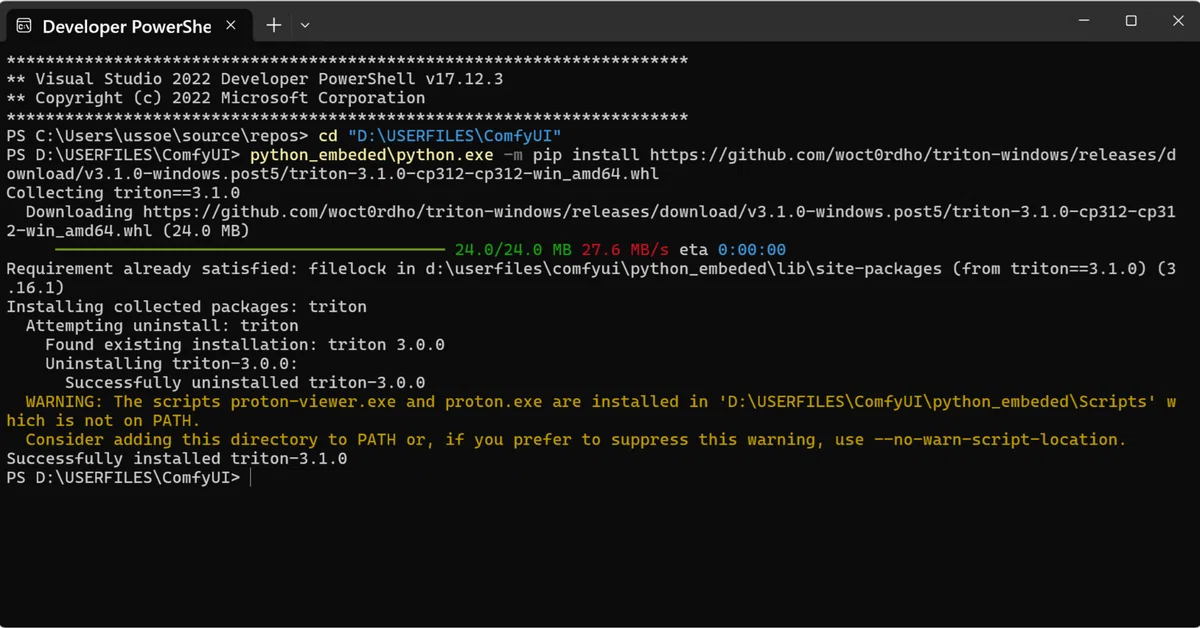The image size is (1200, 628).
Task: Click the words 'pip install' in the command
Action: [x=586, y=155]
